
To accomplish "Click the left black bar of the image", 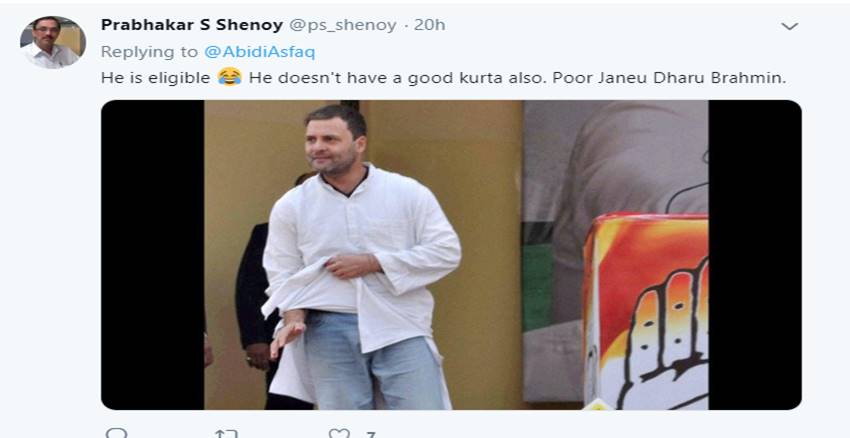I will [x=152, y=255].
